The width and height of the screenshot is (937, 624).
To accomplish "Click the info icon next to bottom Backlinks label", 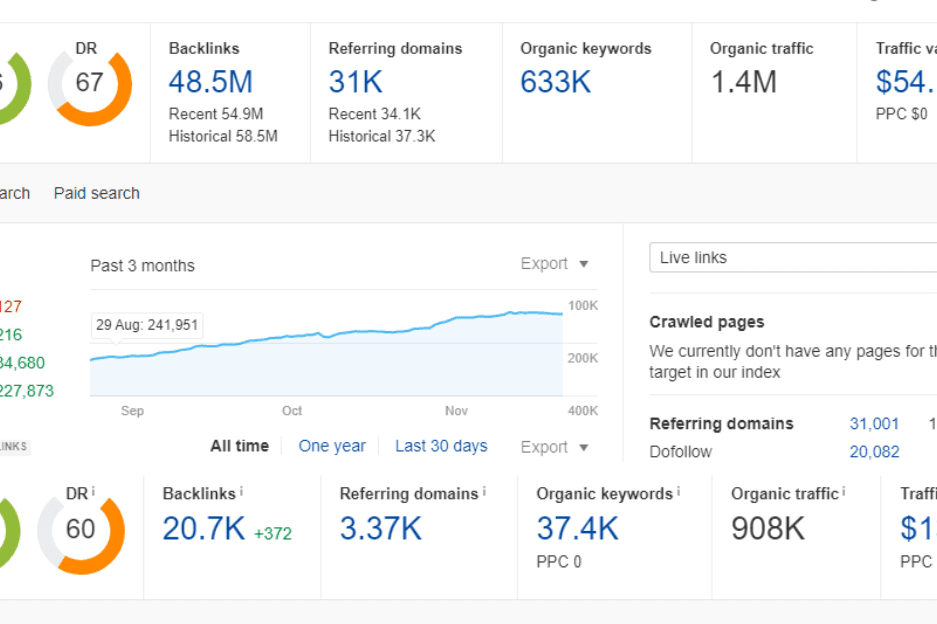I will point(241,491).
